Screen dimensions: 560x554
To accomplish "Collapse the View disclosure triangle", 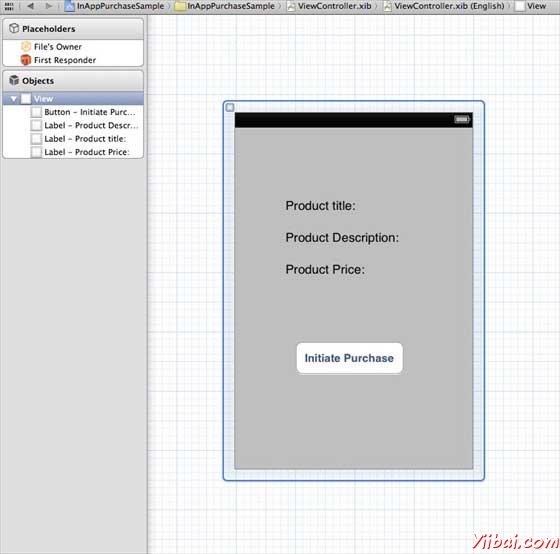I will 13,99.
